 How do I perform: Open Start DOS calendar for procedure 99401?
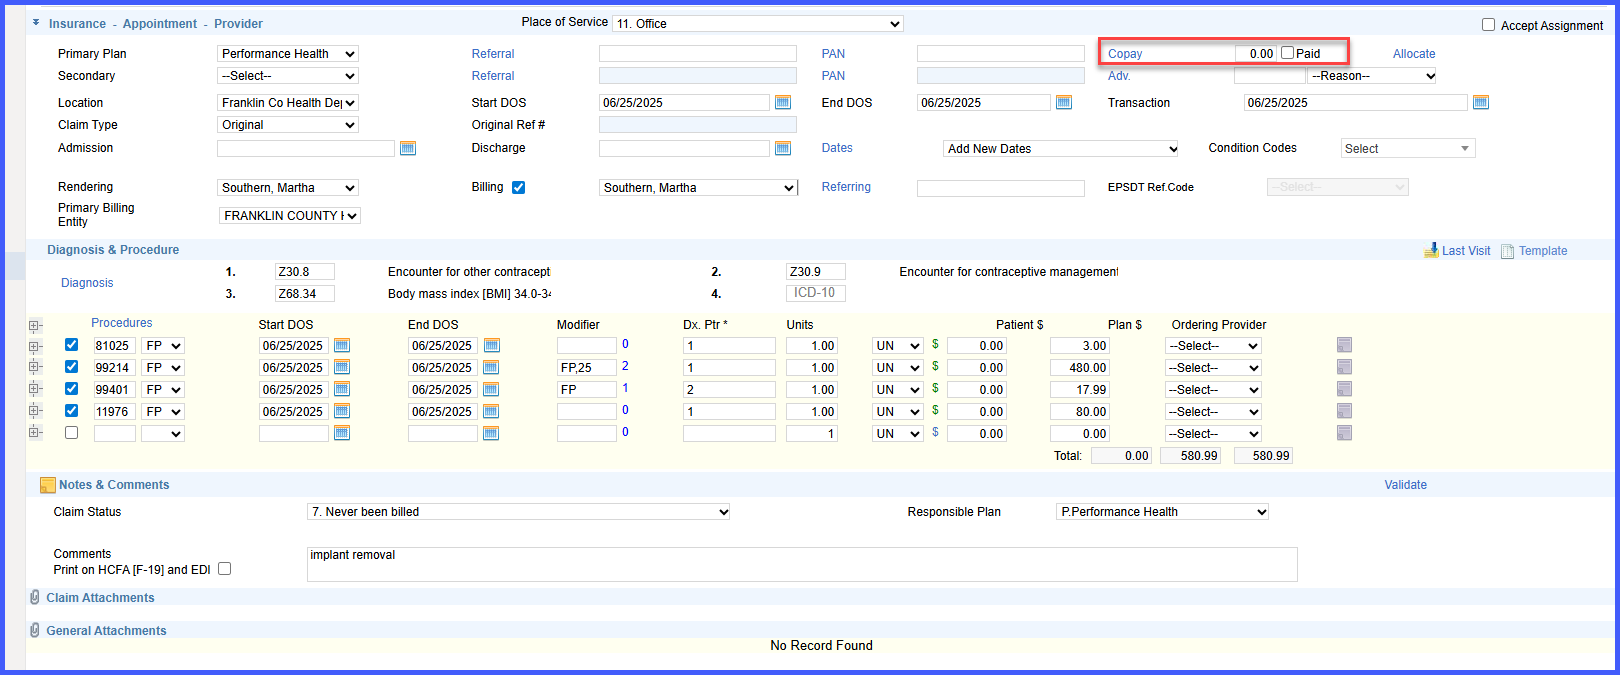pos(342,389)
